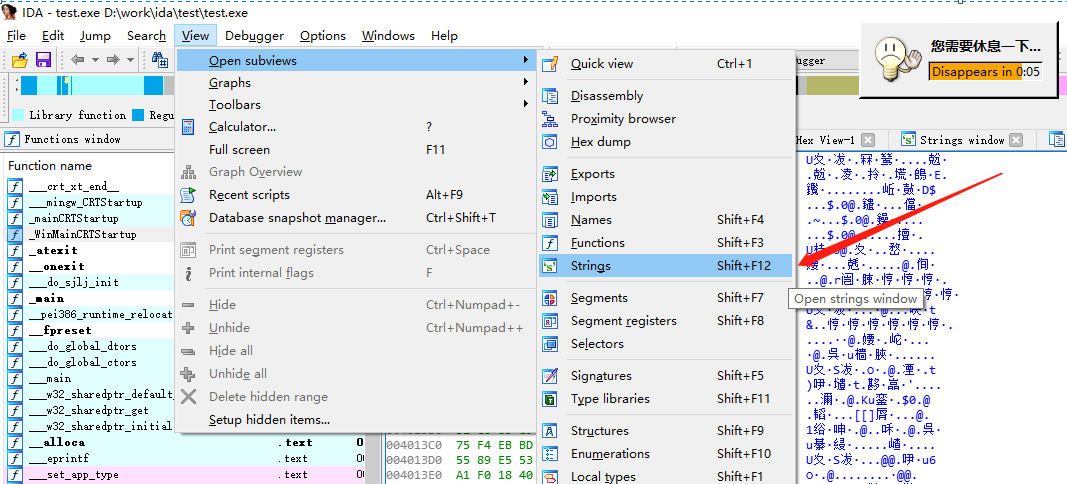Open the Disassembly subview
This screenshot has width=1067, height=484.
point(666,96)
